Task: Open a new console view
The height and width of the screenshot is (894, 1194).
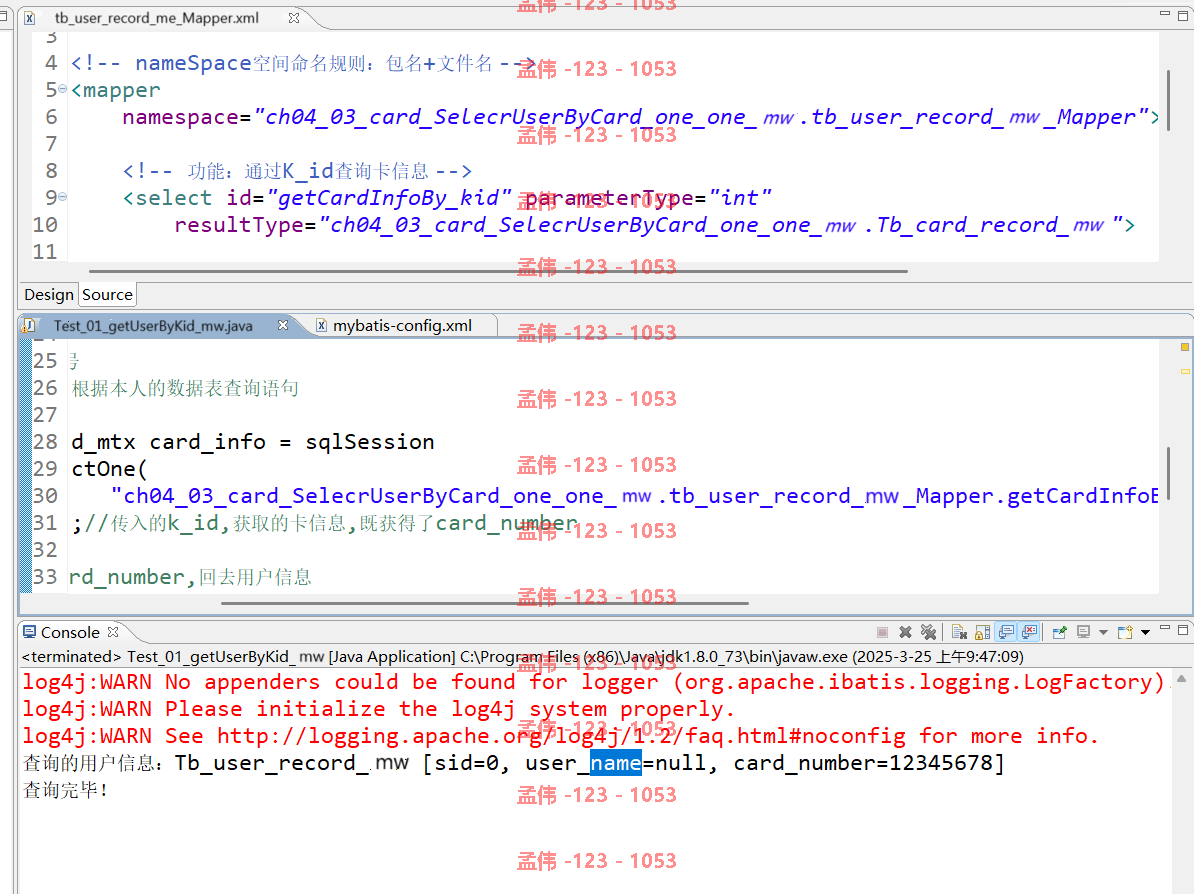Action: (x=1125, y=632)
